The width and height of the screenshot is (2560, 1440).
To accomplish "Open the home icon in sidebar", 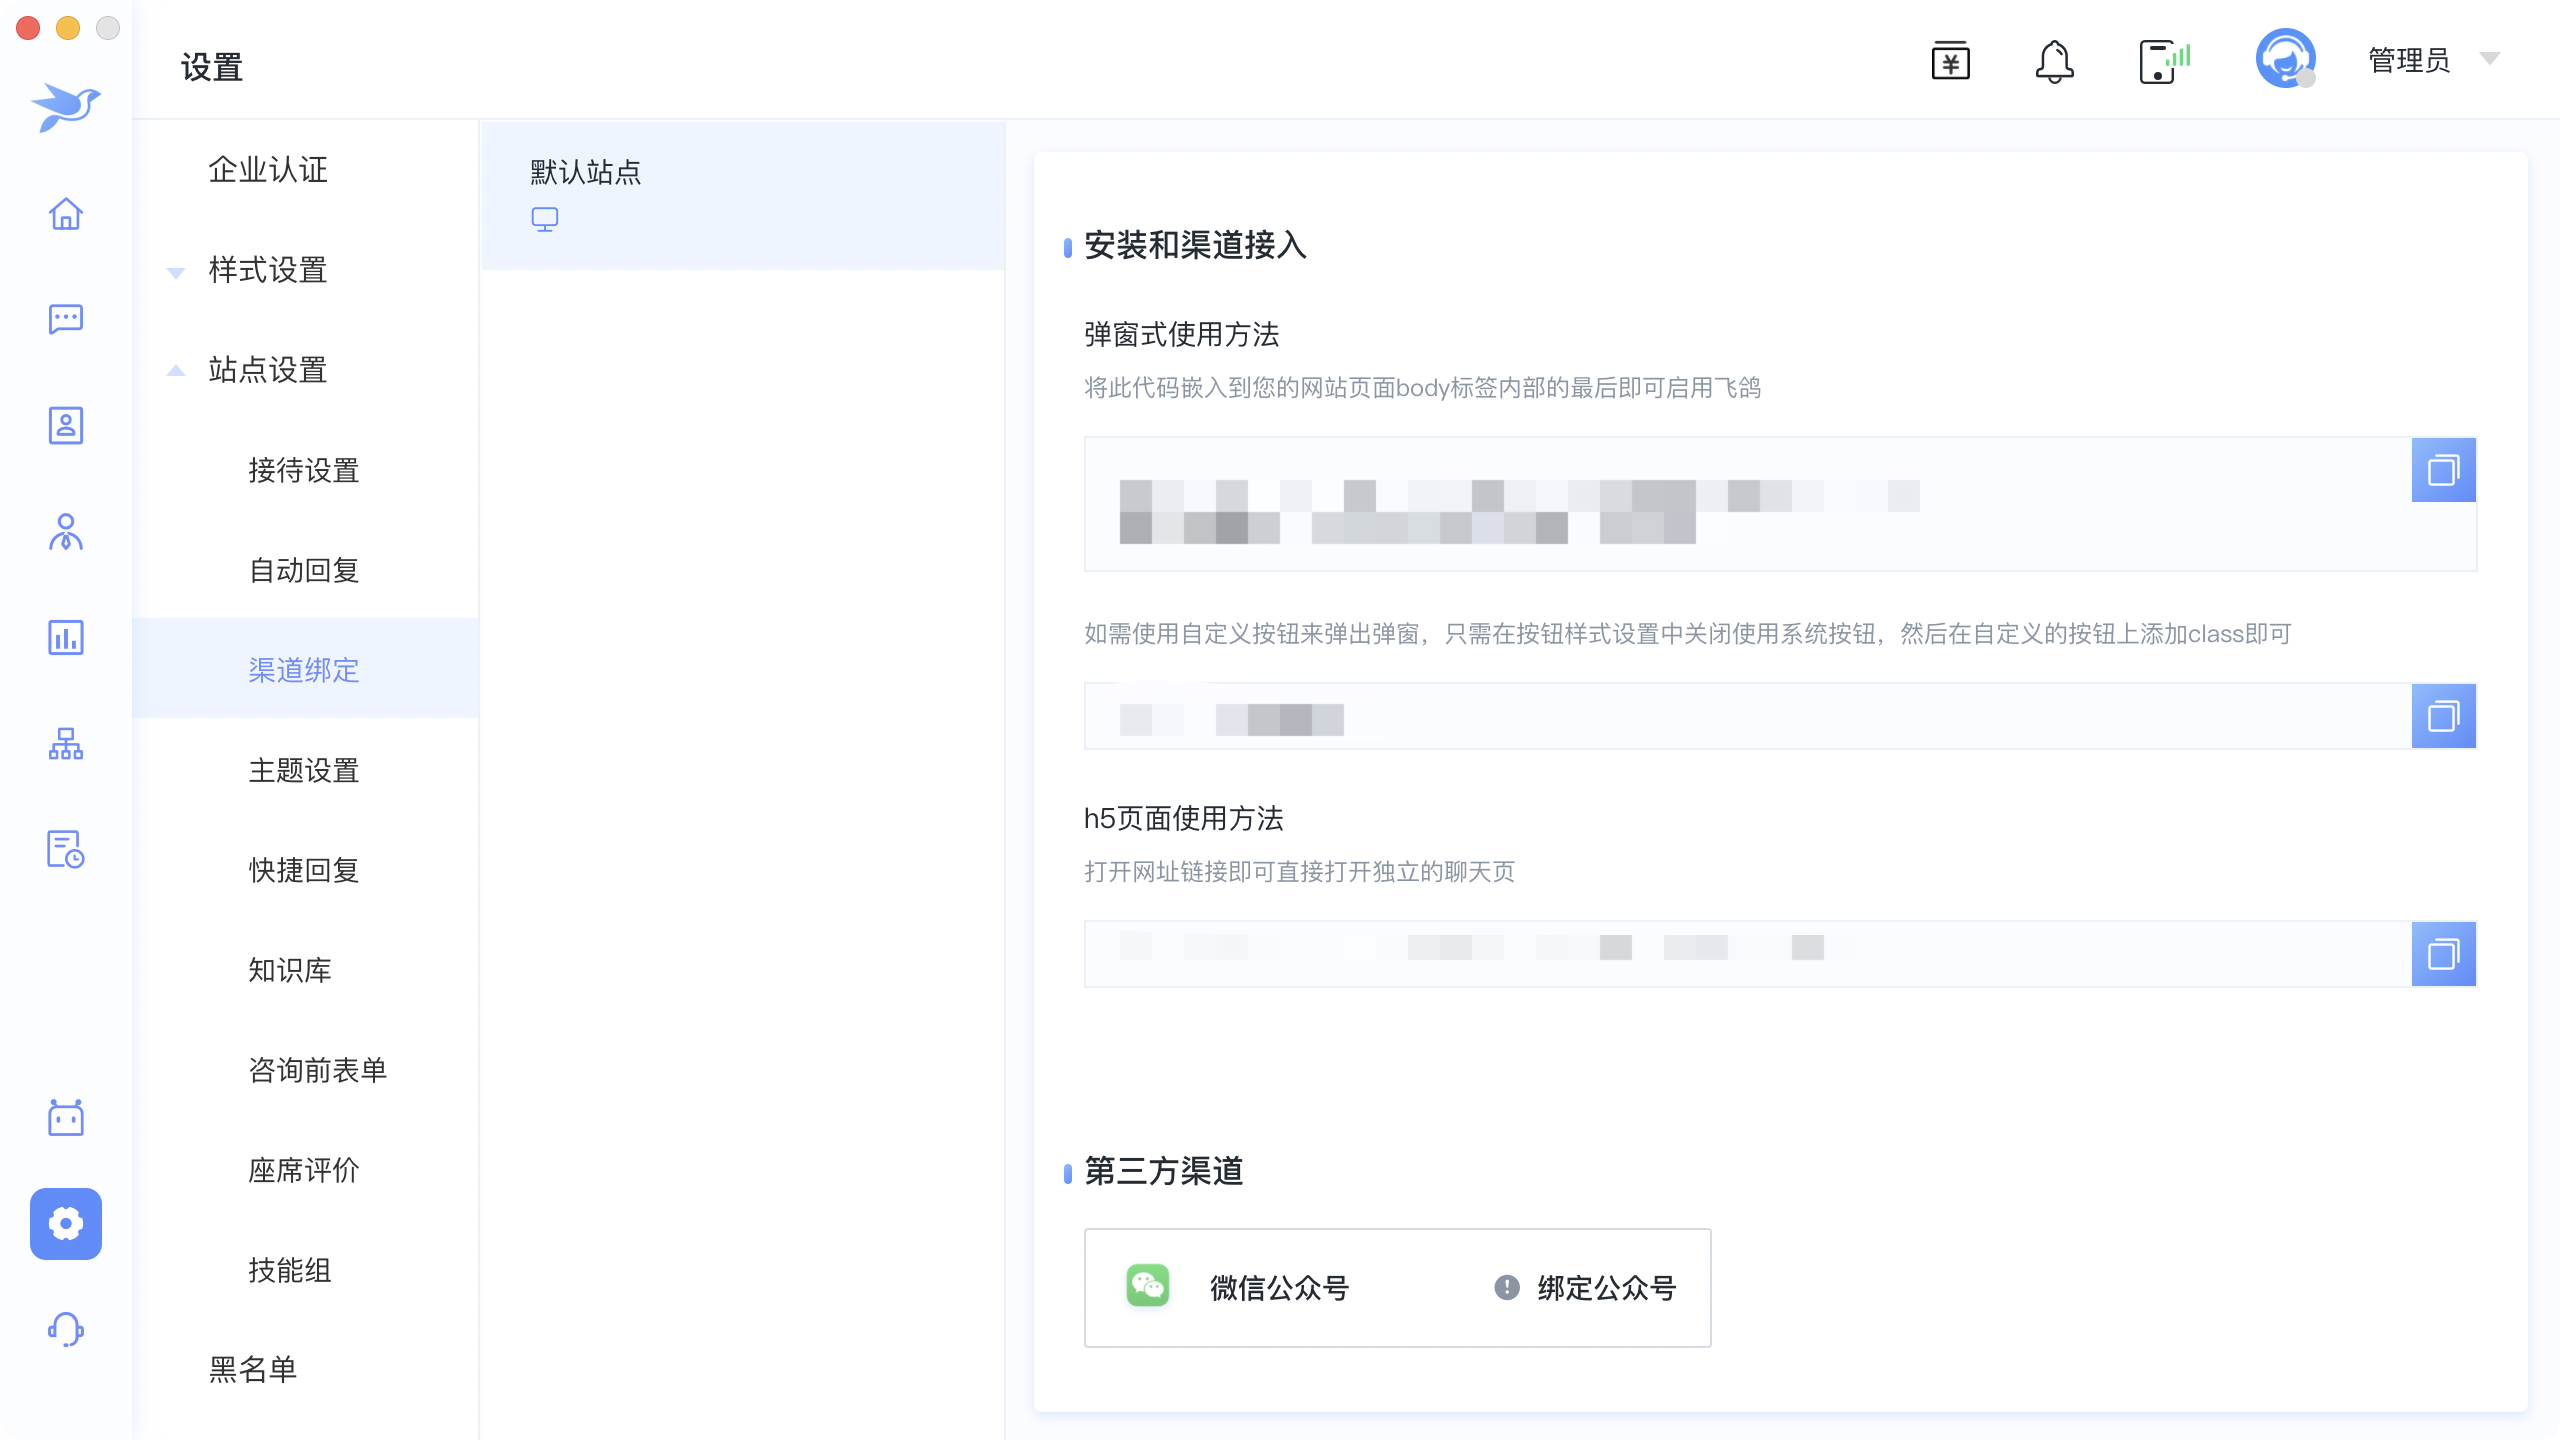I will point(66,213).
